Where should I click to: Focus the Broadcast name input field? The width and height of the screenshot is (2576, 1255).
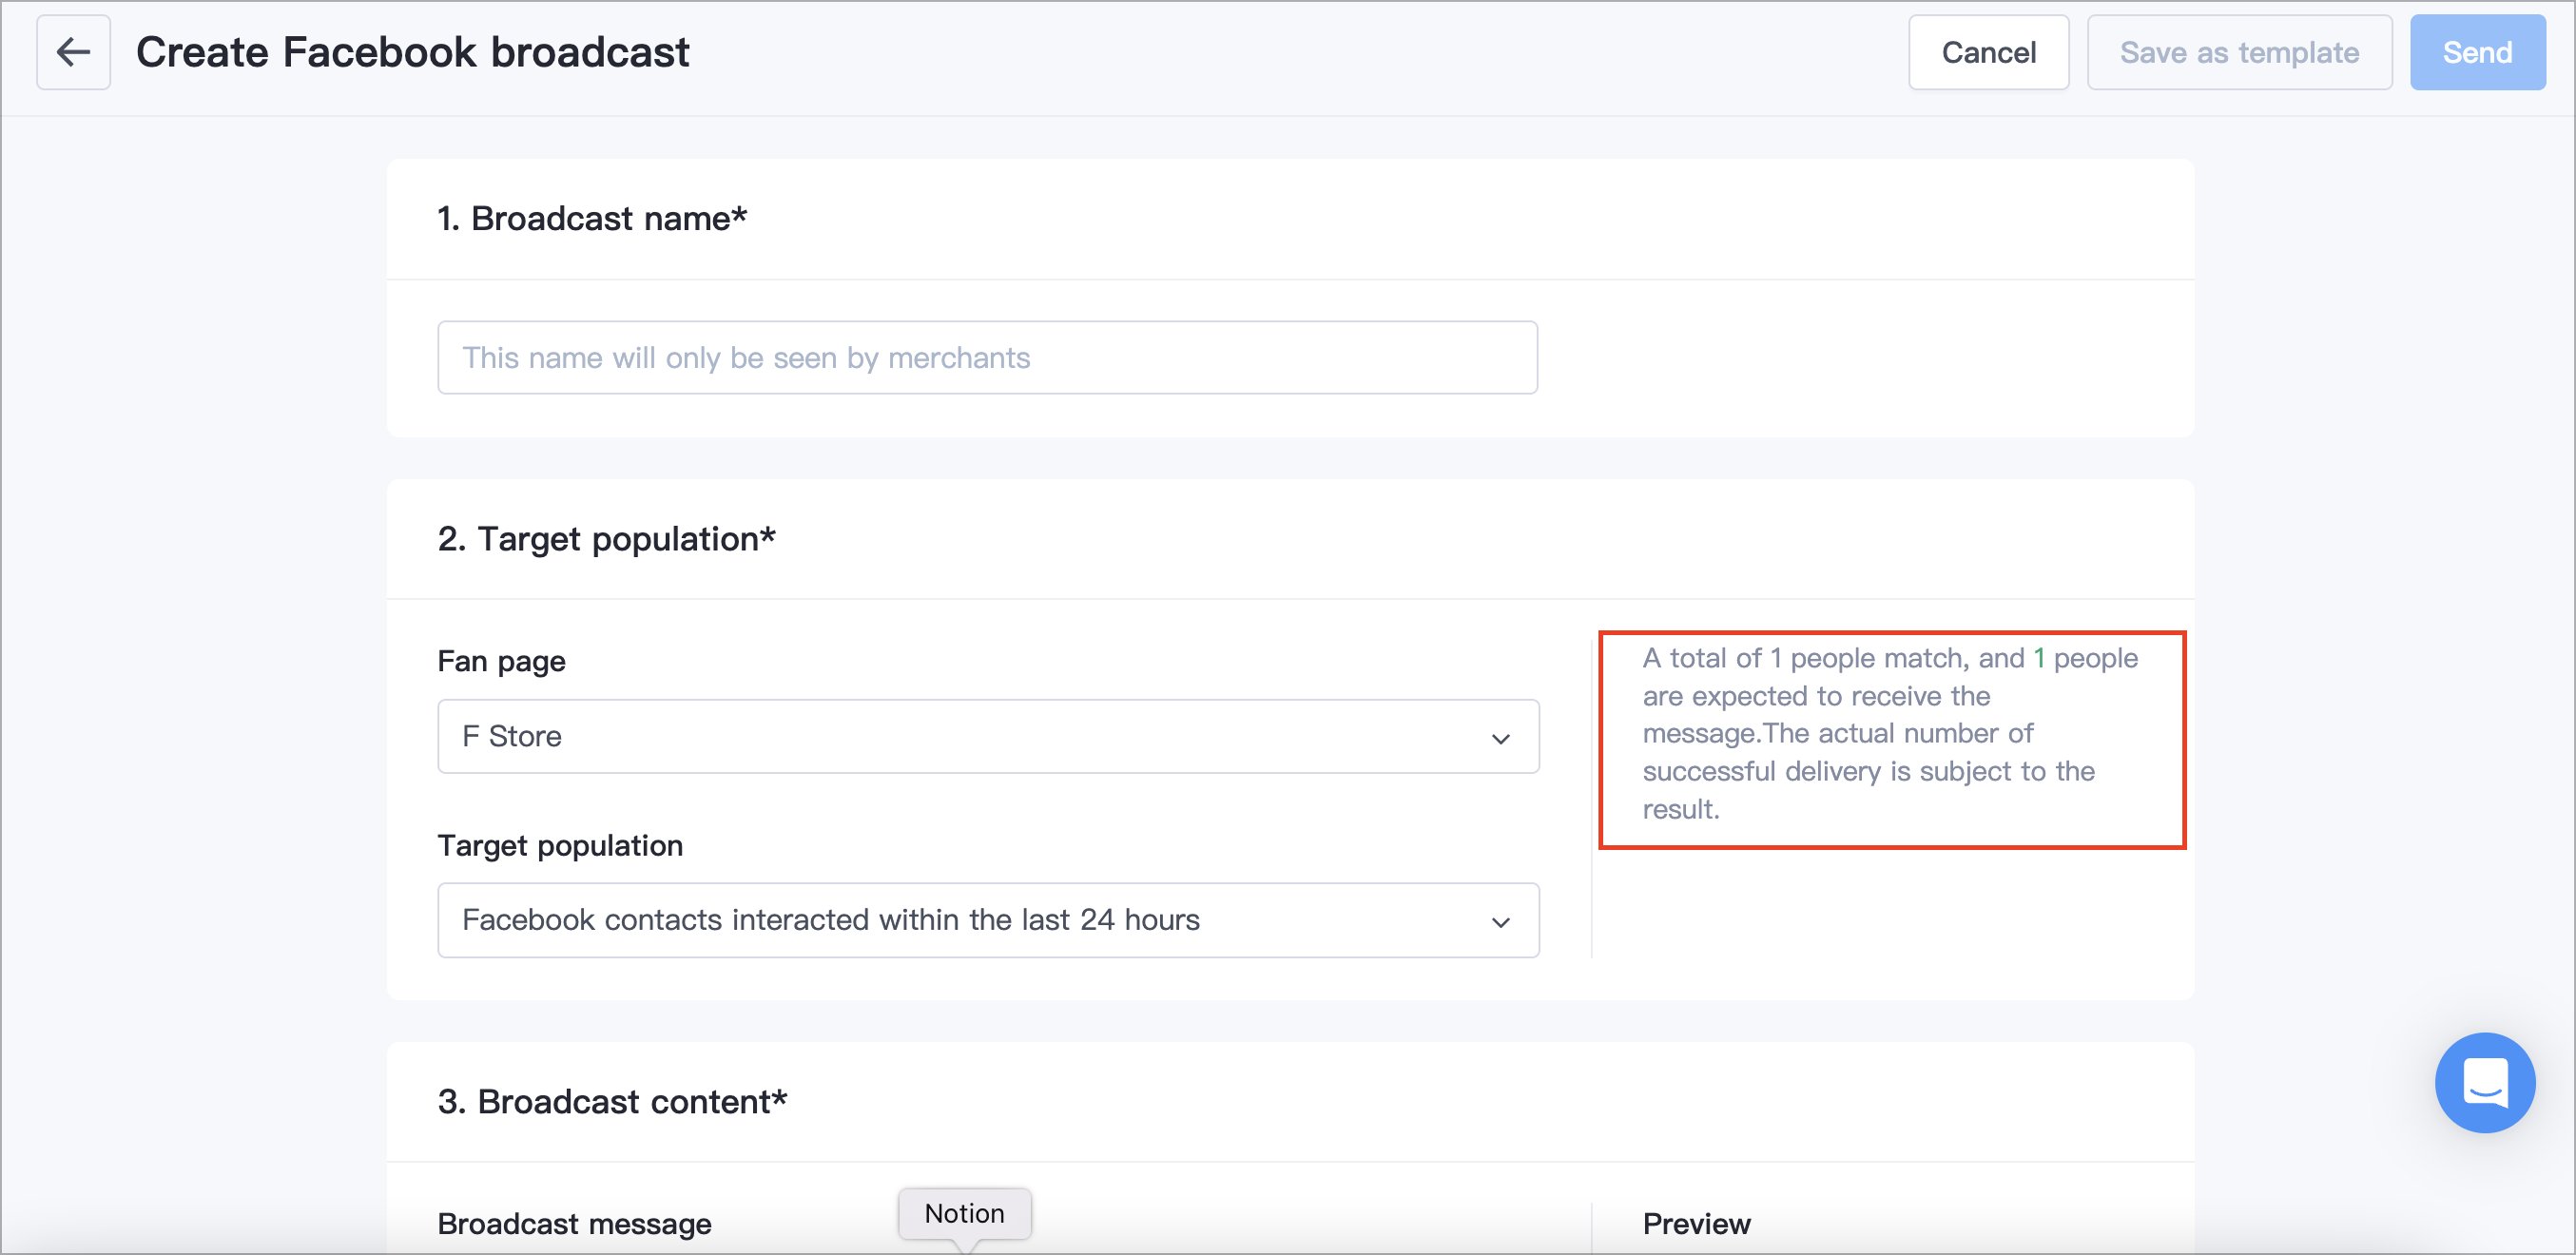pos(987,357)
